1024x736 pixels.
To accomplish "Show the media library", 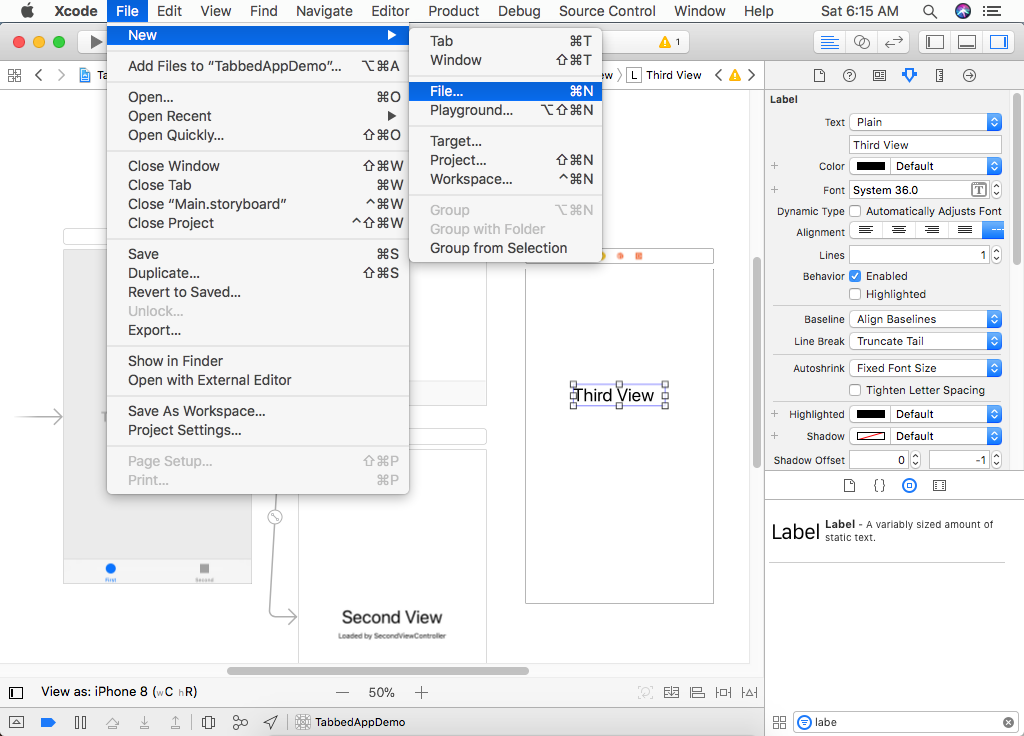I will (939, 485).
